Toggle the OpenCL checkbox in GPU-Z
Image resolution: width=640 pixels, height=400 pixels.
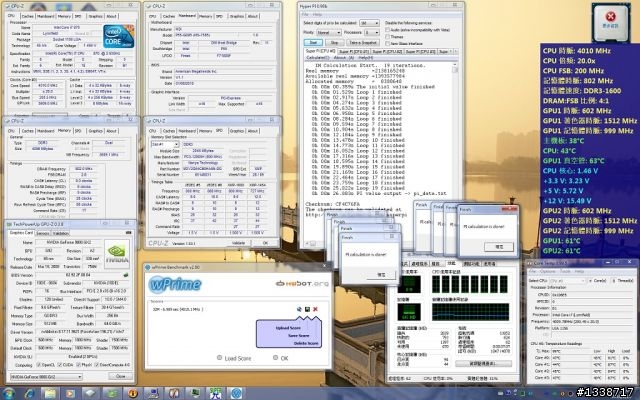pos(39,364)
